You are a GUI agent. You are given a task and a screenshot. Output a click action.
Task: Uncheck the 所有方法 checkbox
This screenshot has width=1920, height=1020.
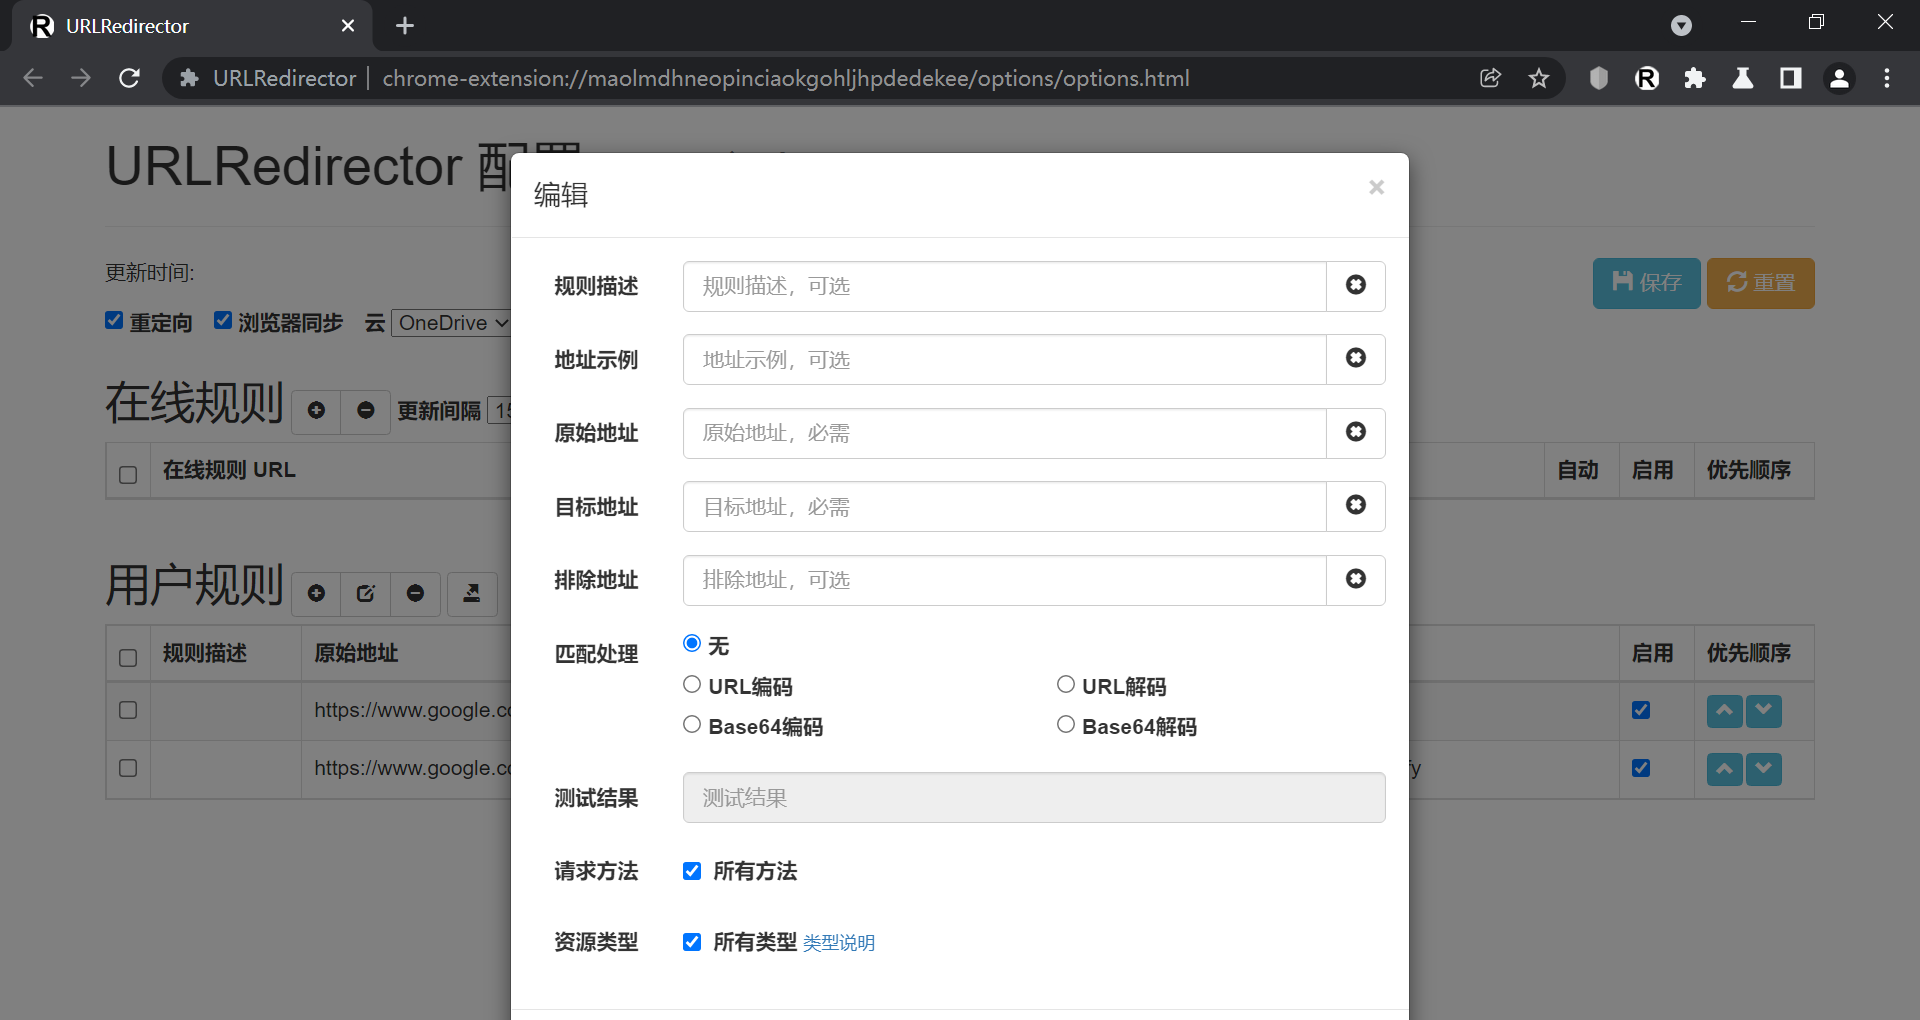pos(692,871)
